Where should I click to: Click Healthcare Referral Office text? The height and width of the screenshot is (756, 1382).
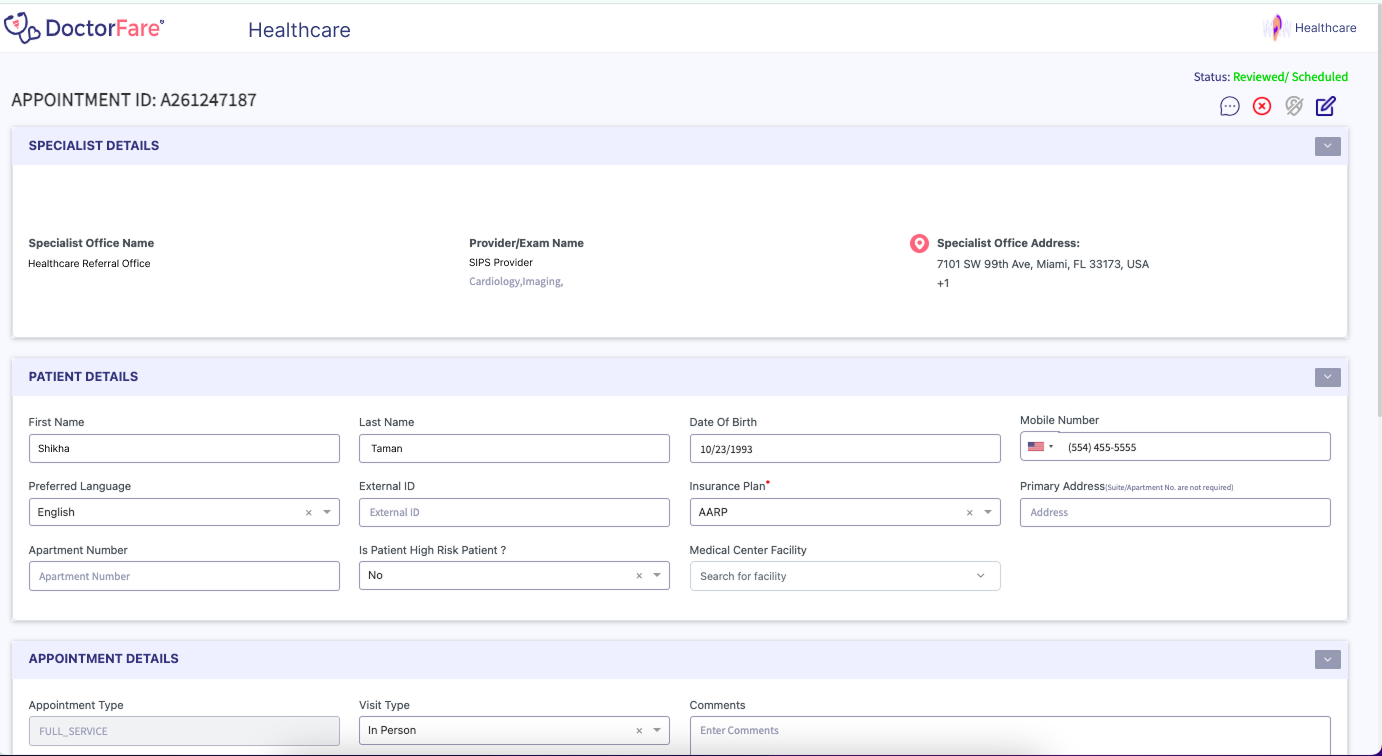(x=89, y=264)
